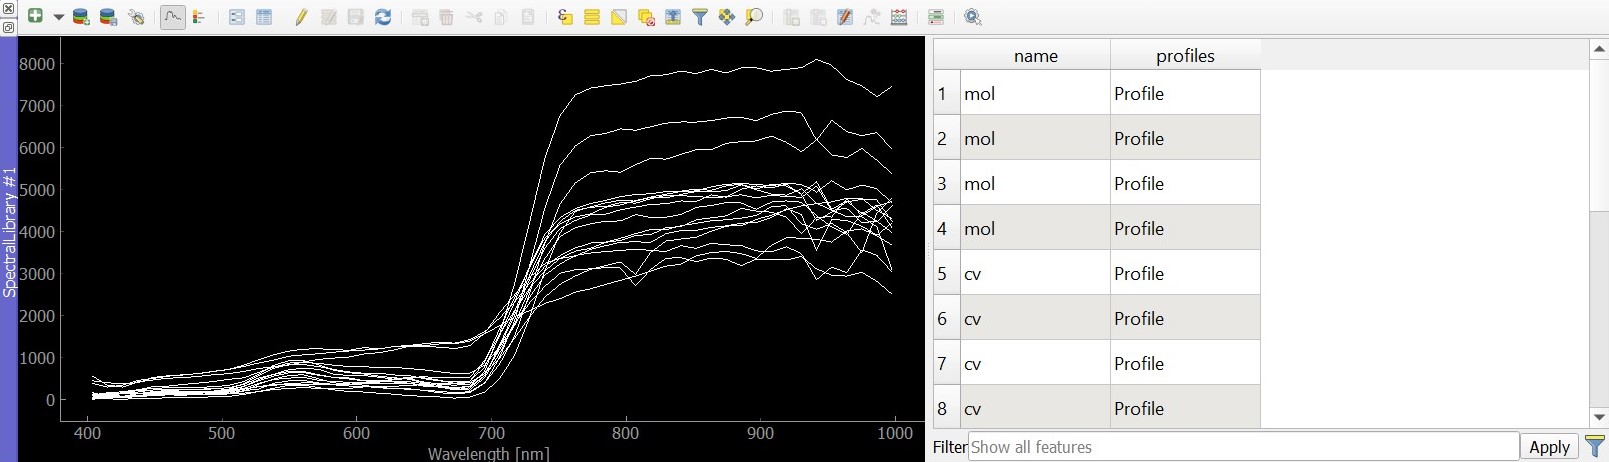Click the blue reload table arrows icon
The image size is (1609, 462).
[383, 17]
